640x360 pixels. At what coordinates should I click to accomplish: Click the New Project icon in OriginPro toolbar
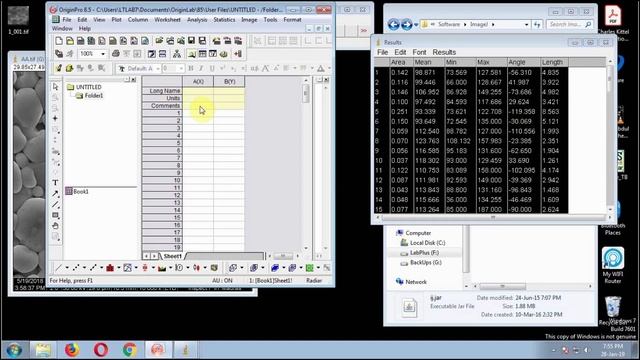point(59,40)
